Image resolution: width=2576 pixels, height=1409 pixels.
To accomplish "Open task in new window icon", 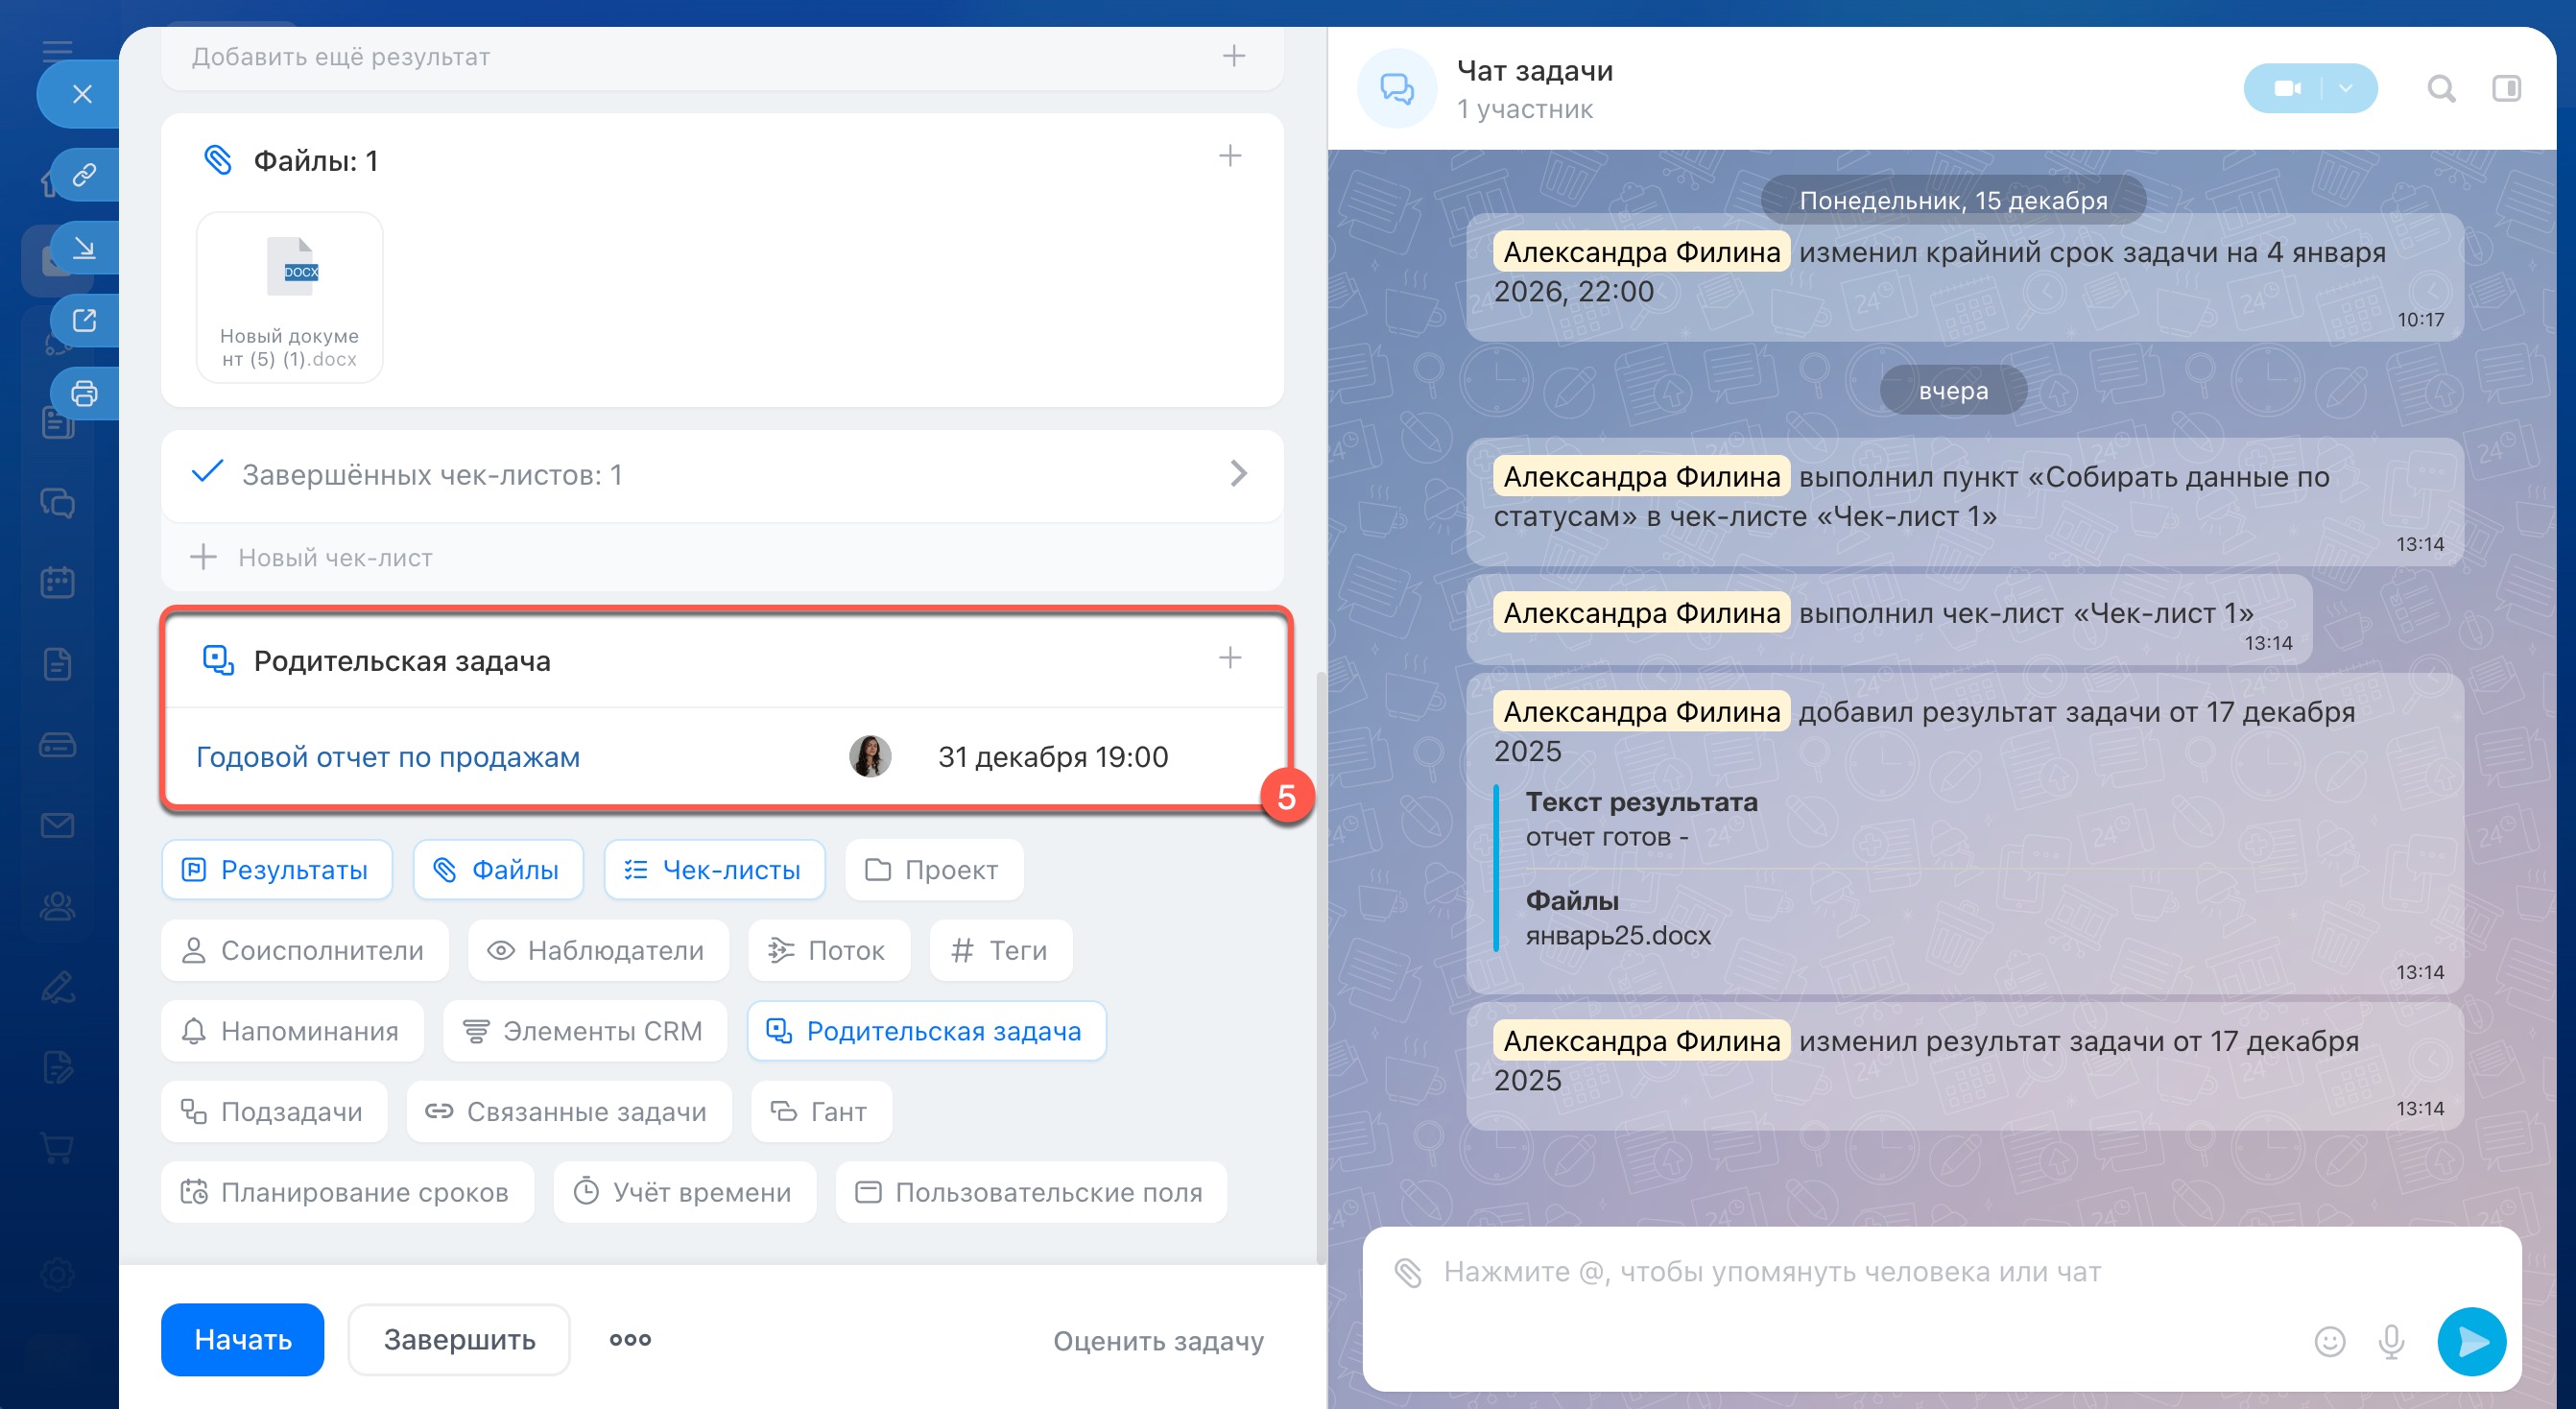I will tap(84, 320).
